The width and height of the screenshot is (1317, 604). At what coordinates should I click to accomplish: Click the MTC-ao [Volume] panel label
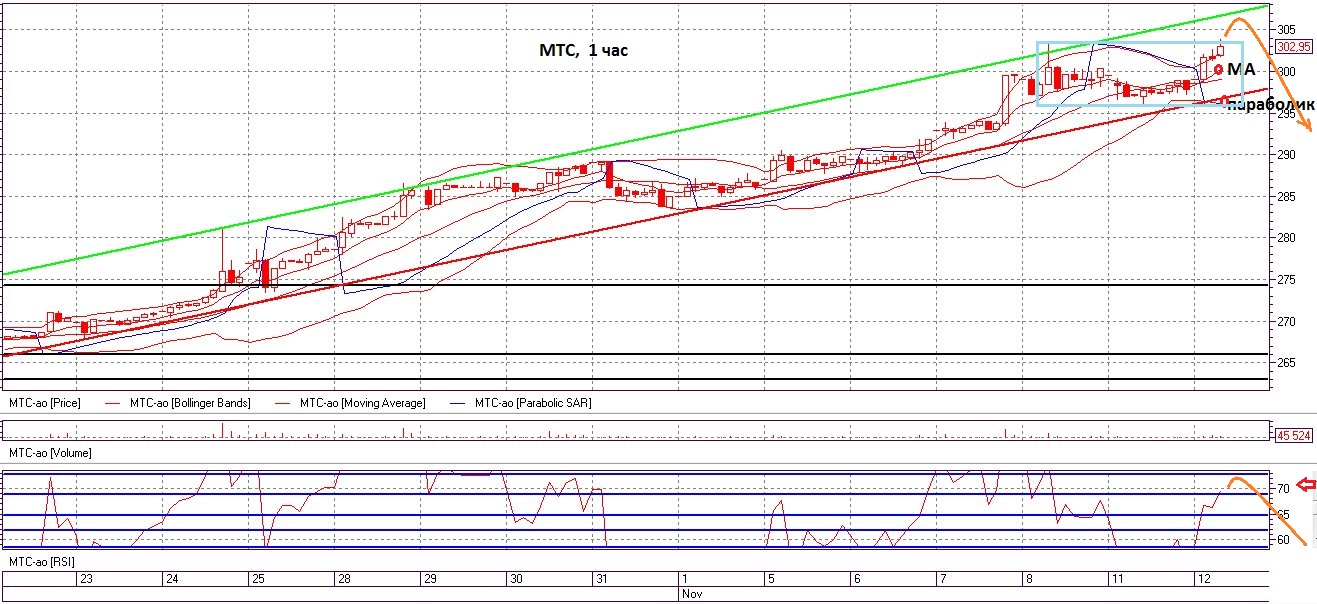click(x=50, y=453)
